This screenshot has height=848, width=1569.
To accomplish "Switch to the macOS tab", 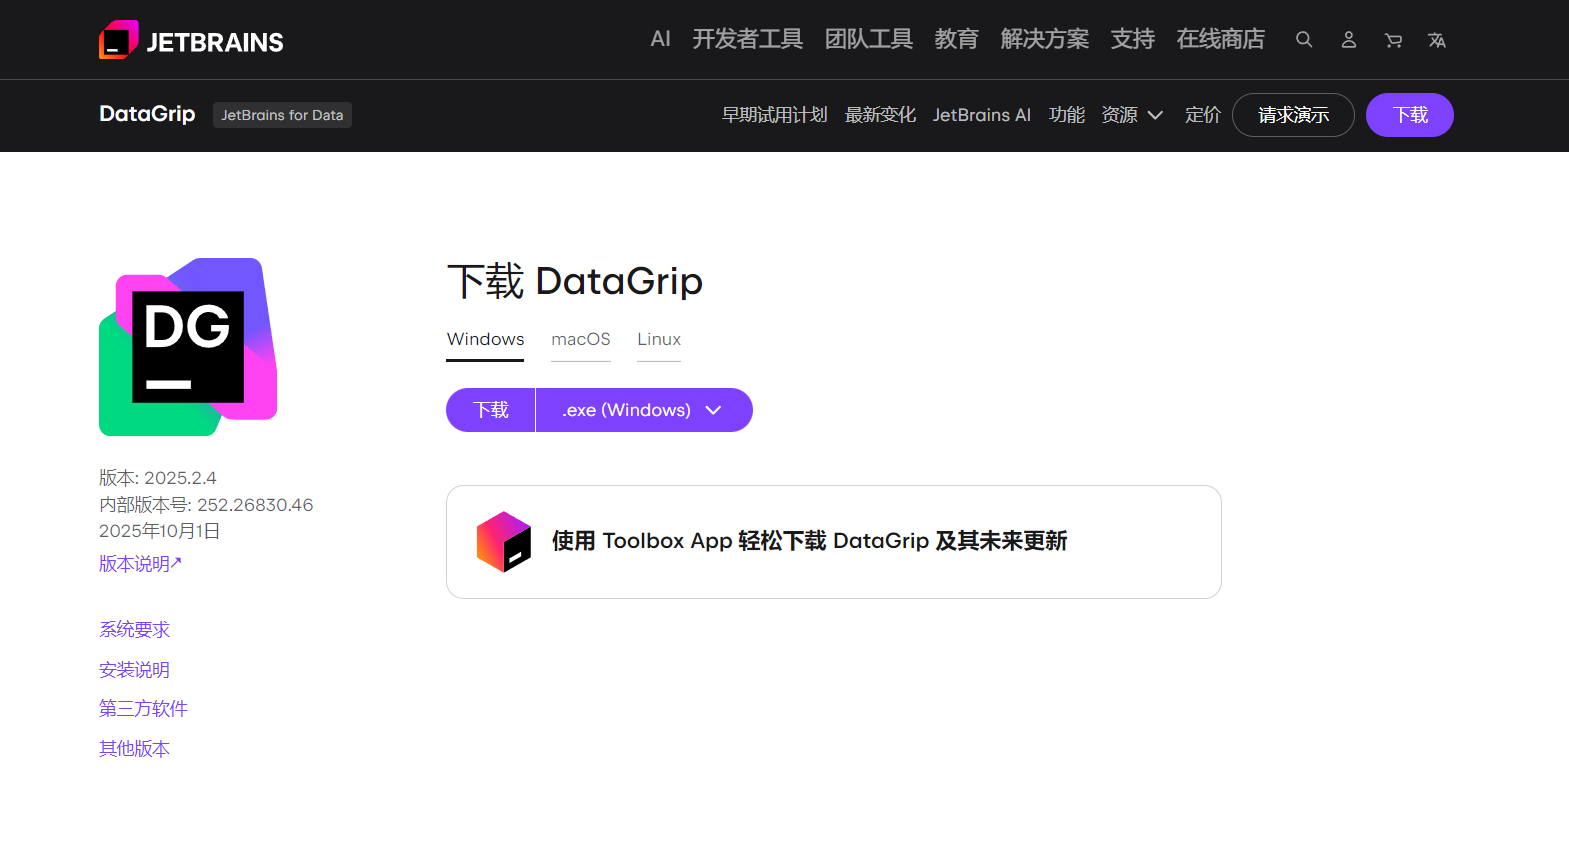I will pyautogui.click(x=581, y=340).
